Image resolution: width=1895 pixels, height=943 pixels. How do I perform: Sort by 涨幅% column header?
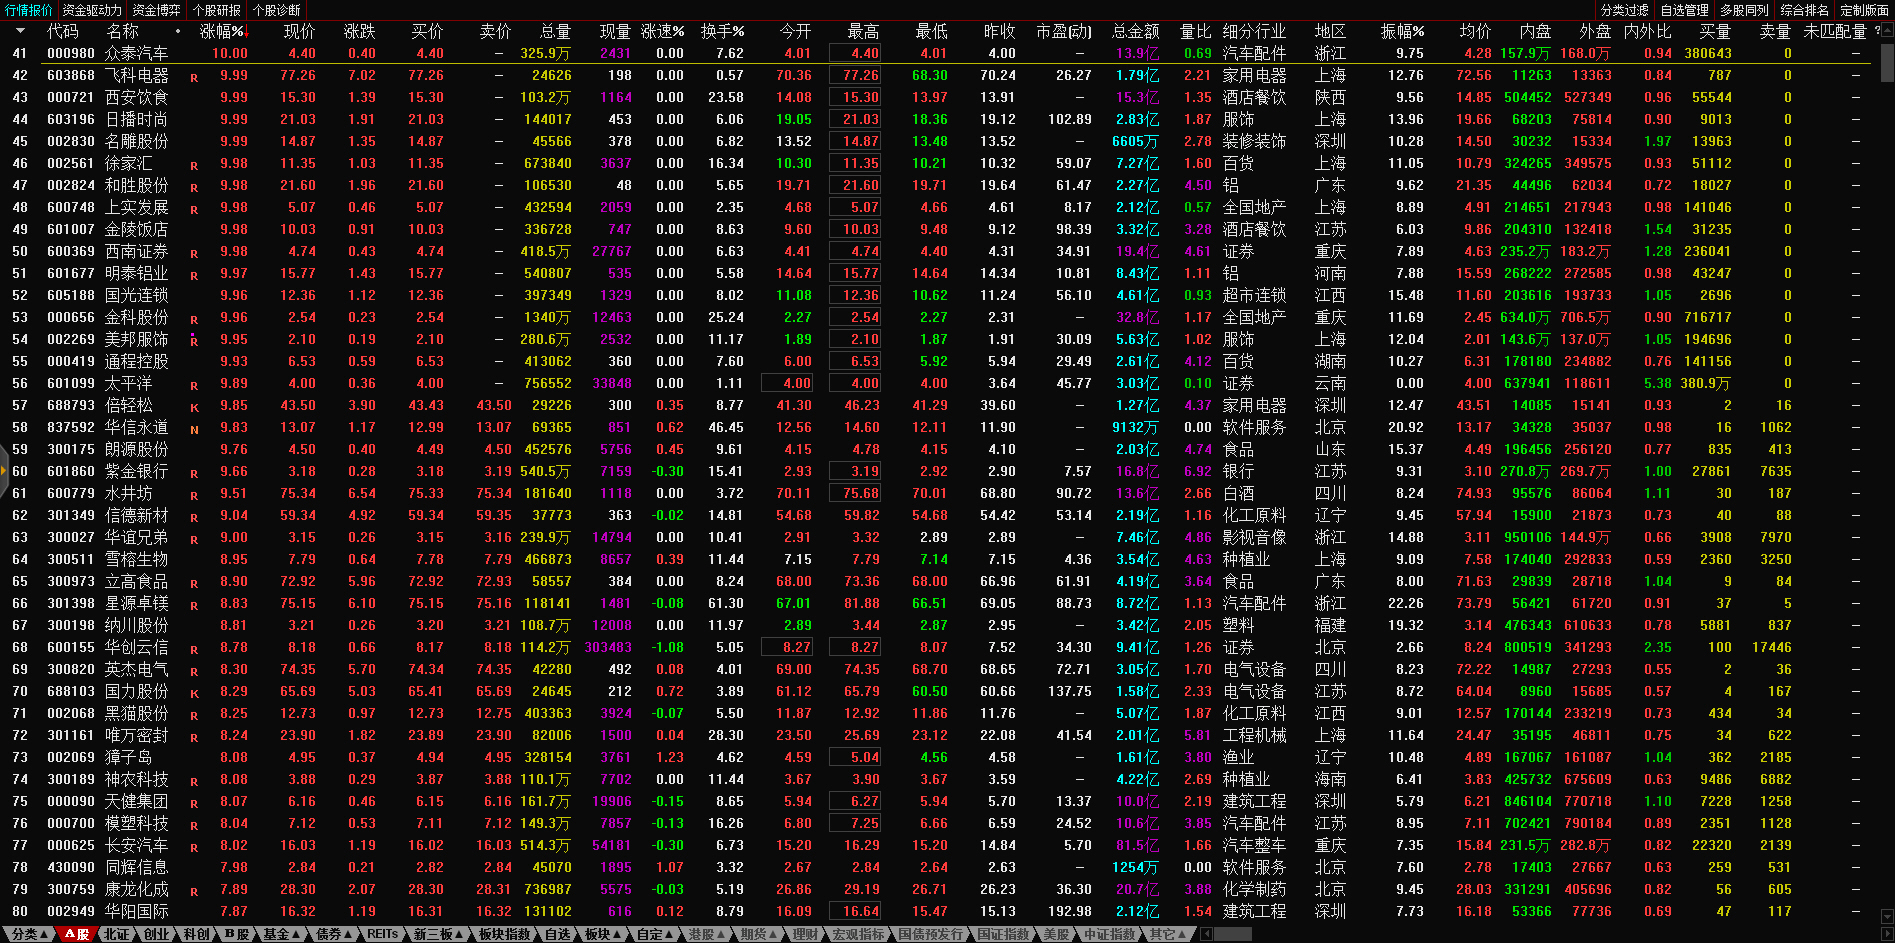click(222, 32)
